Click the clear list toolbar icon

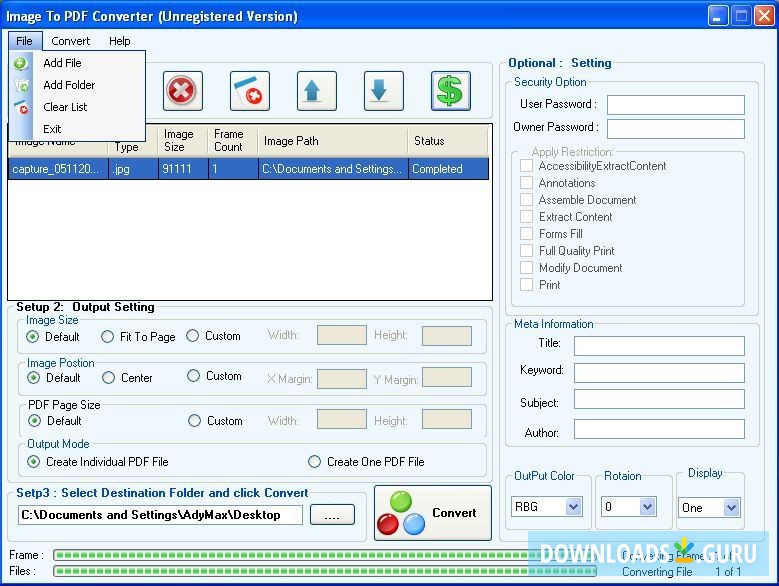(x=249, y=91)
